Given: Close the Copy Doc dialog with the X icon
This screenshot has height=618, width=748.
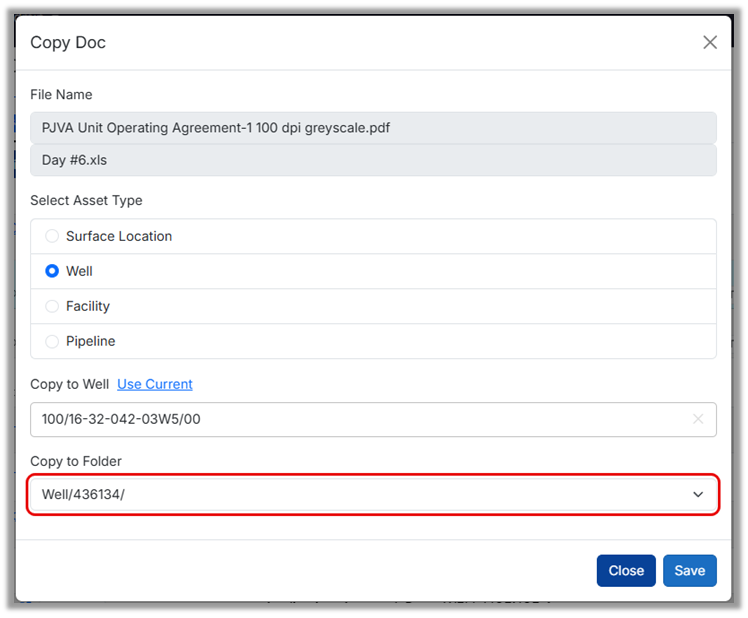Looking at the screenshot, I should [x=710, y=42].
